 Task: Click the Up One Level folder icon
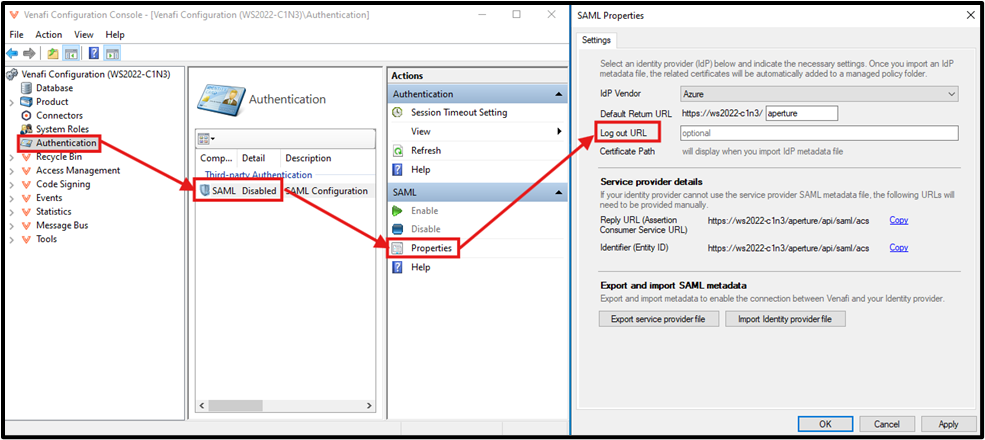click(x=51, y=53)
